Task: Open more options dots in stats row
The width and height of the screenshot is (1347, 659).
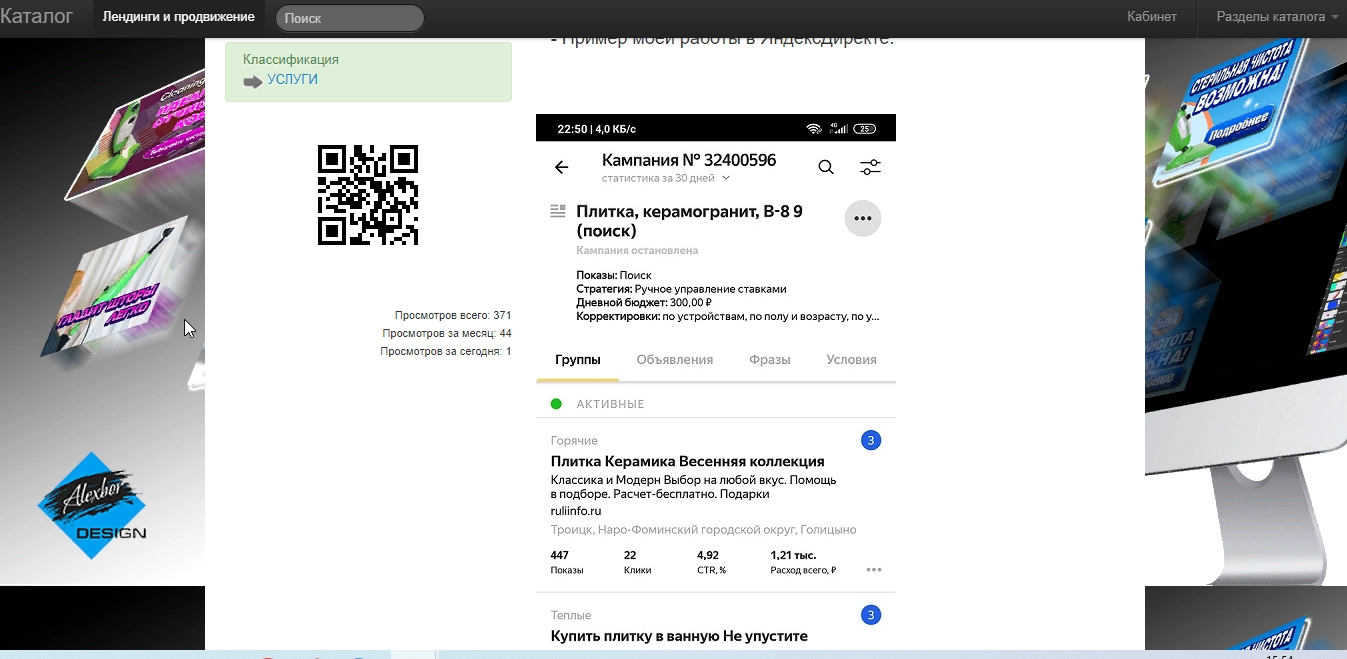Action: (874, 570)
